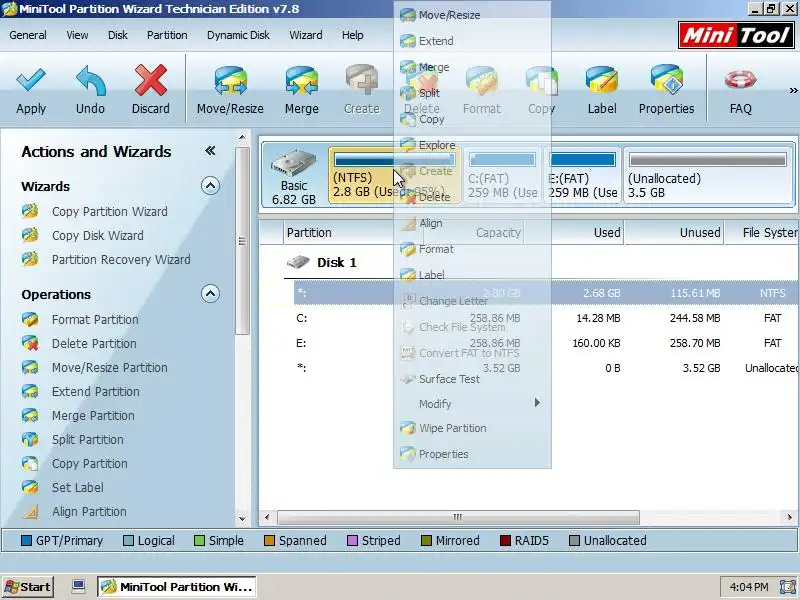Click the Merge toolbar icon
Viewport: 800px width, 600px height.
point(302,81)
